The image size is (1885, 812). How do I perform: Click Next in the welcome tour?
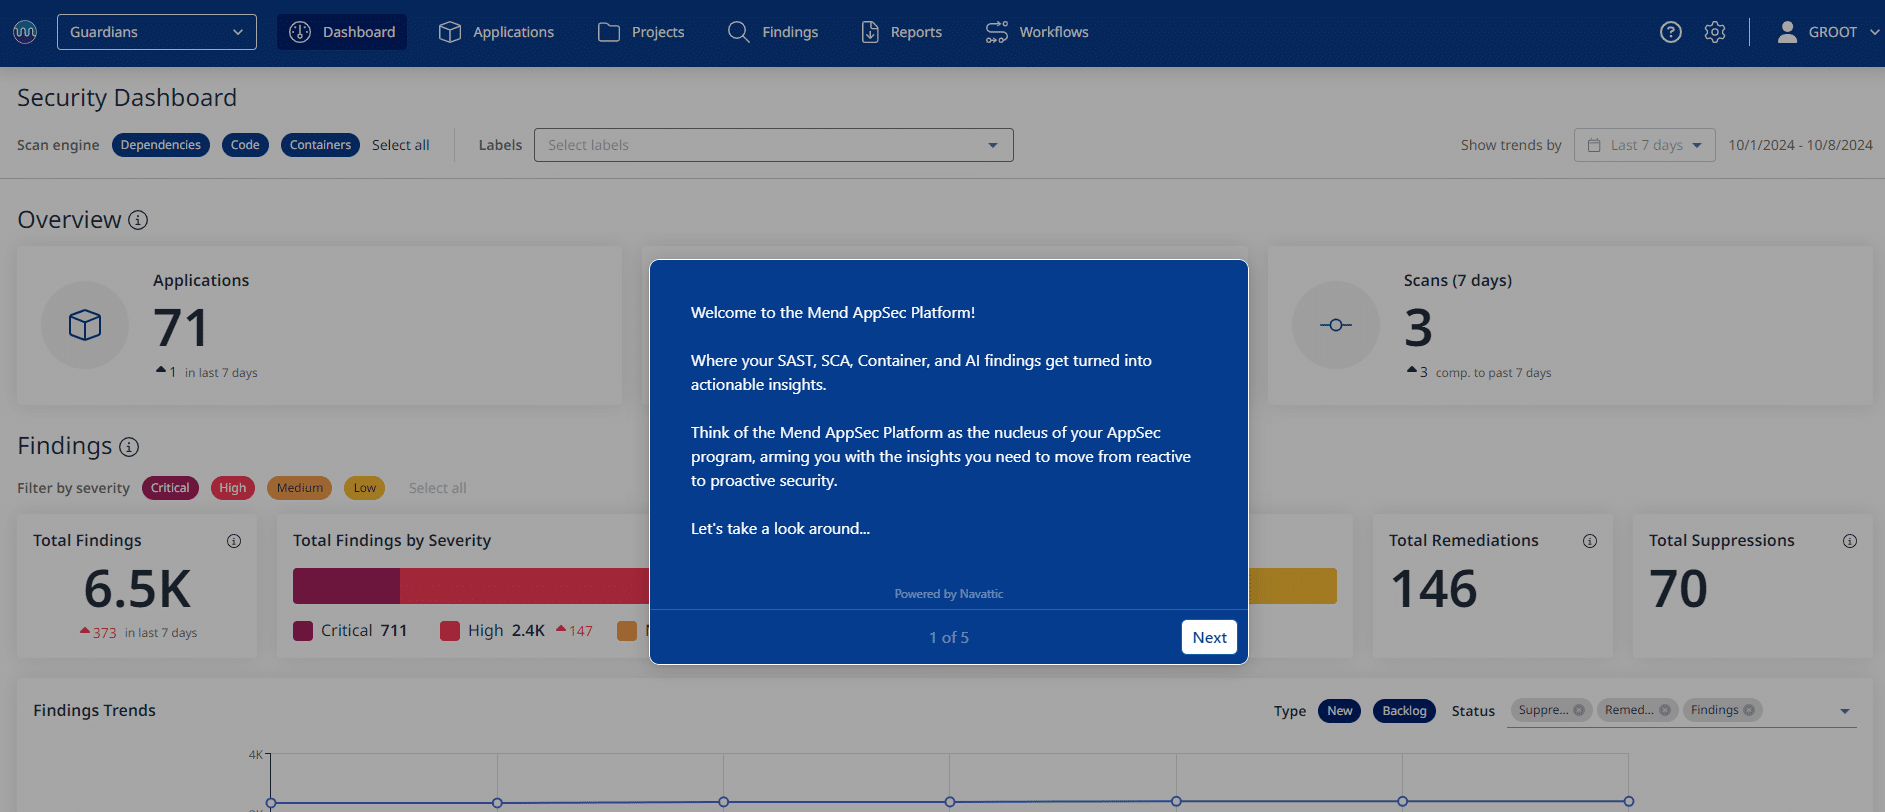[1209, 637]
